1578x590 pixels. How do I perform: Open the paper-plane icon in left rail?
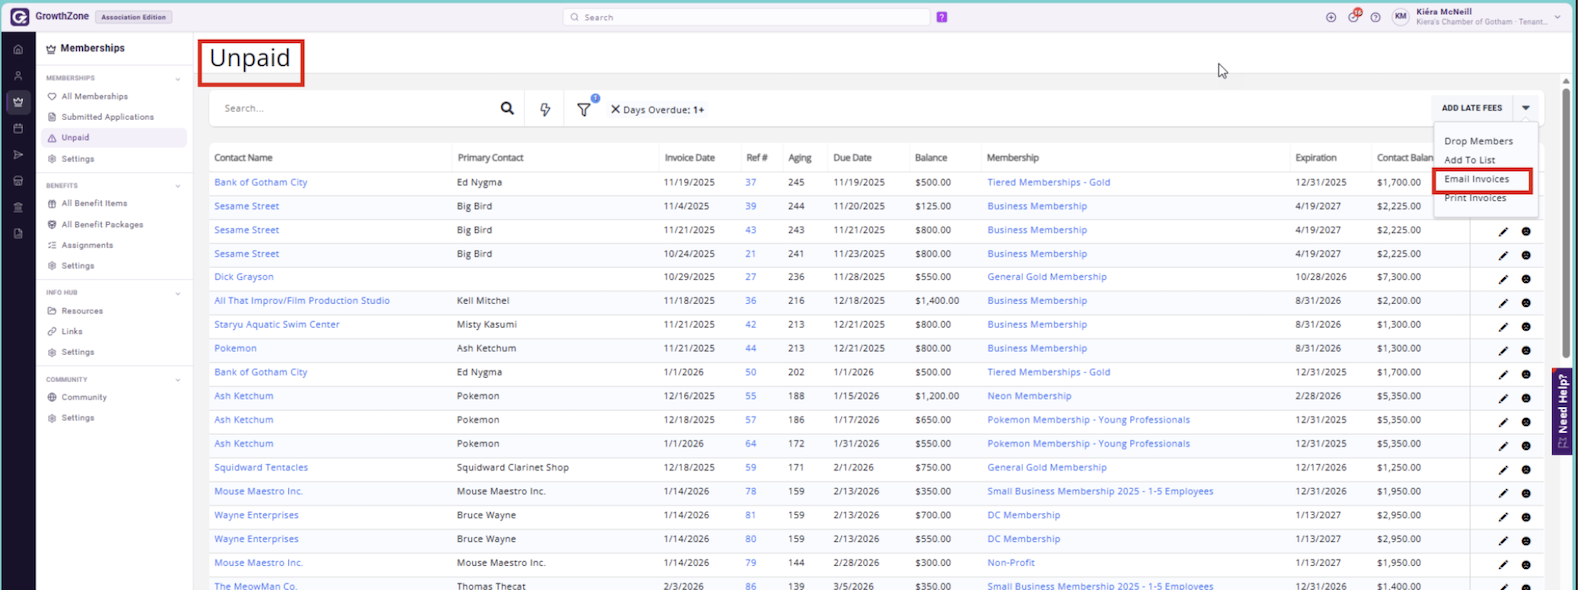point(18,155)
